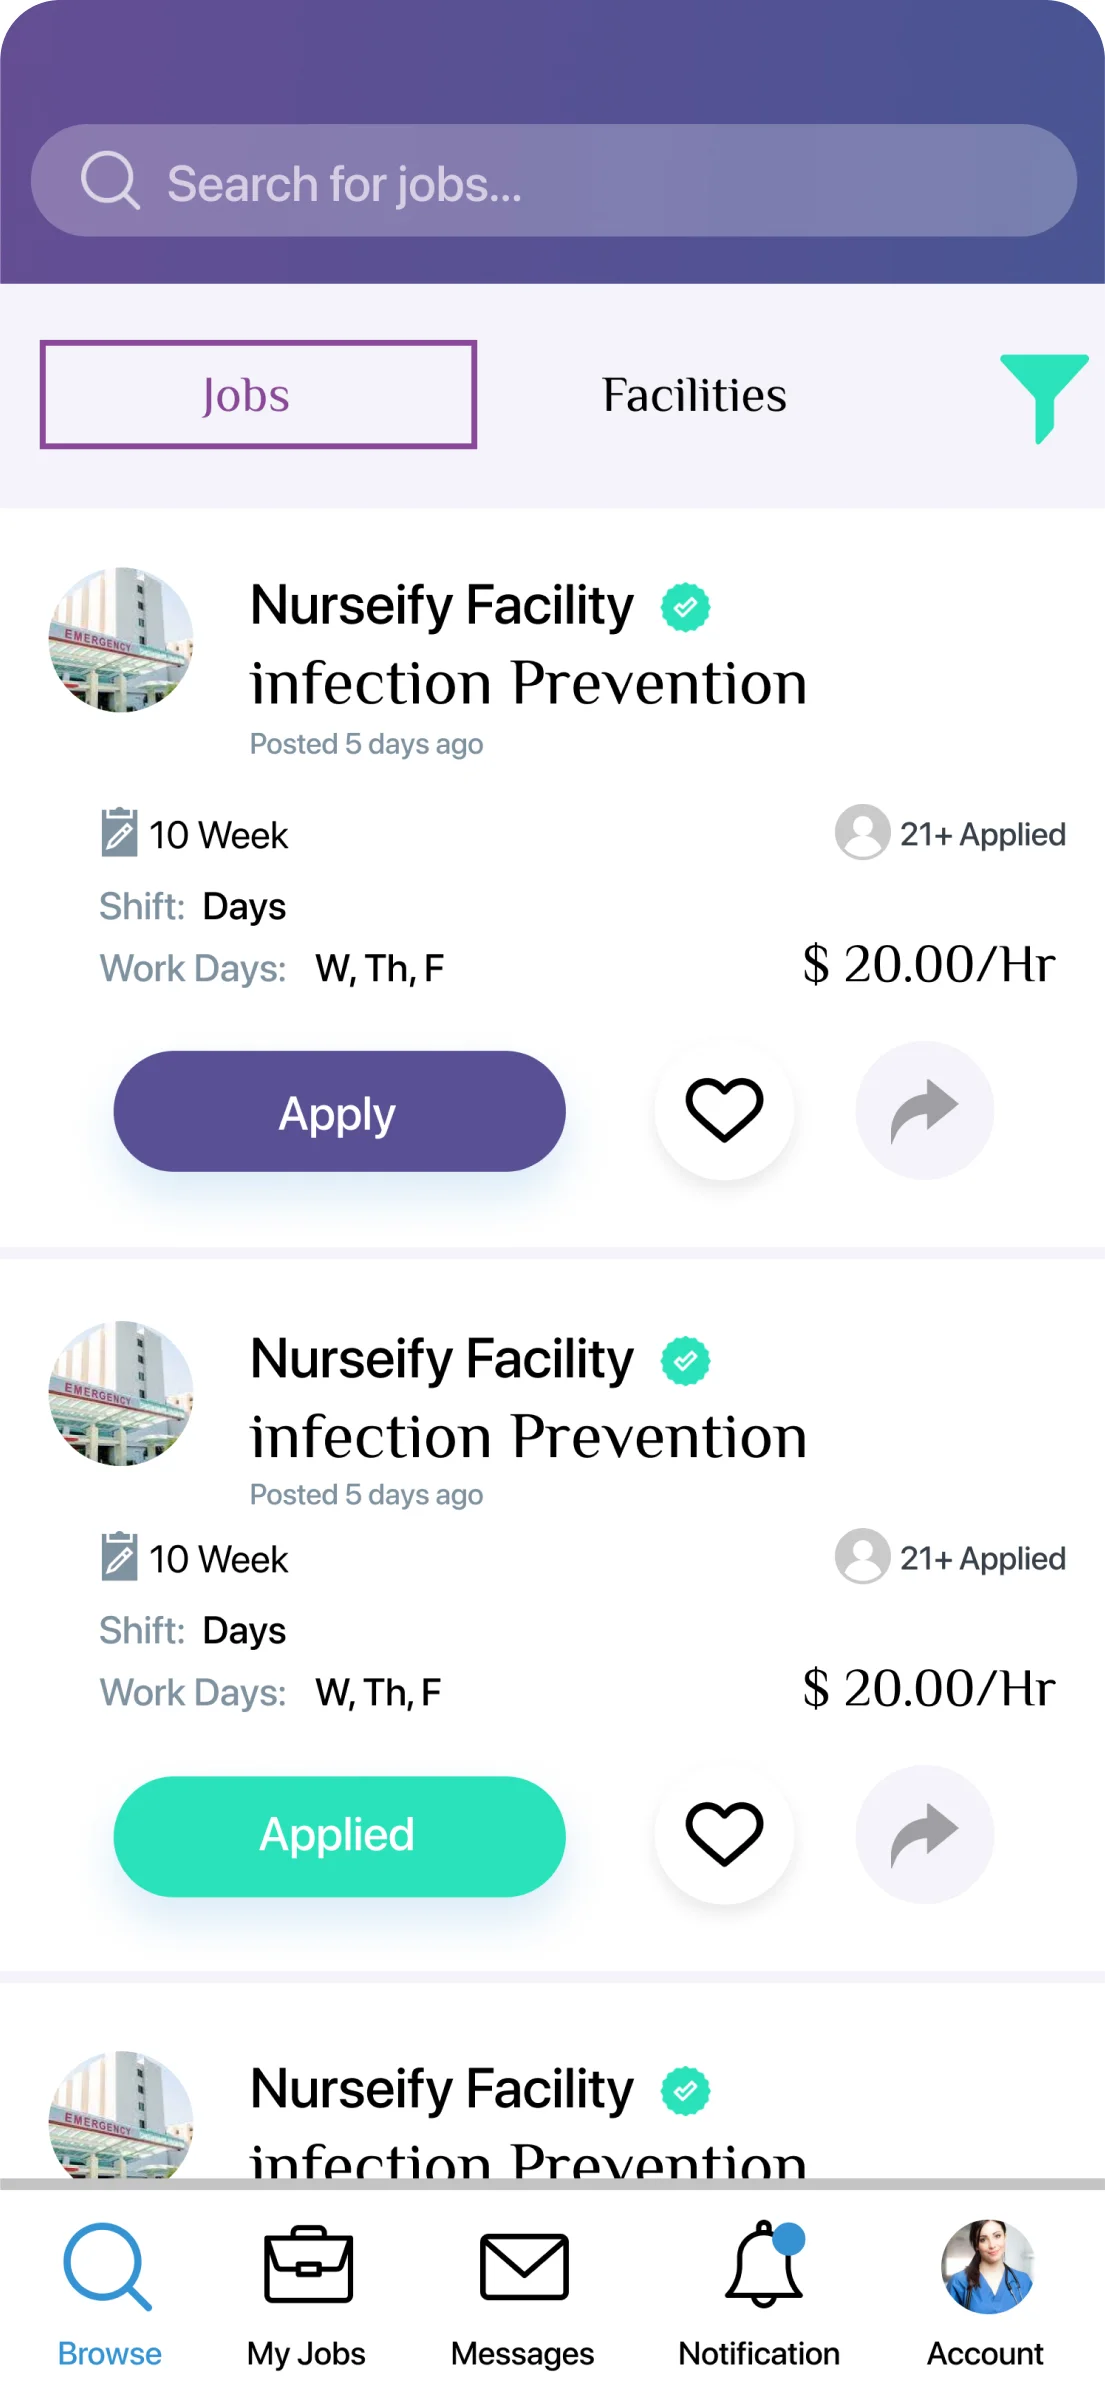This screenshot has width=1105, height=2400.
Task: Share the second job listing
Action: click(925, 1834)
